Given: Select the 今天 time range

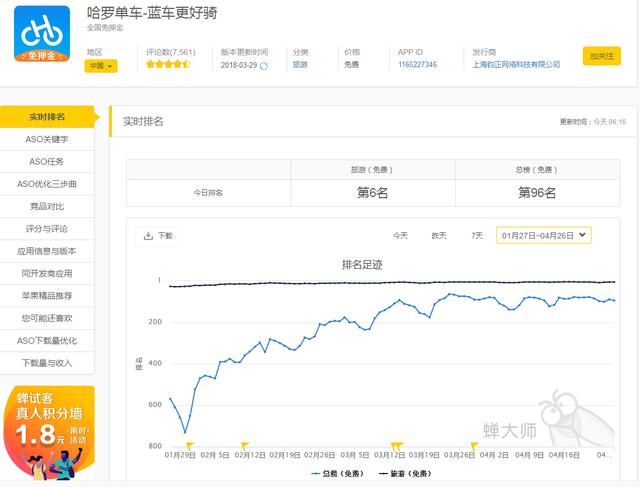Looking at the screenshot, I should 400,236.
